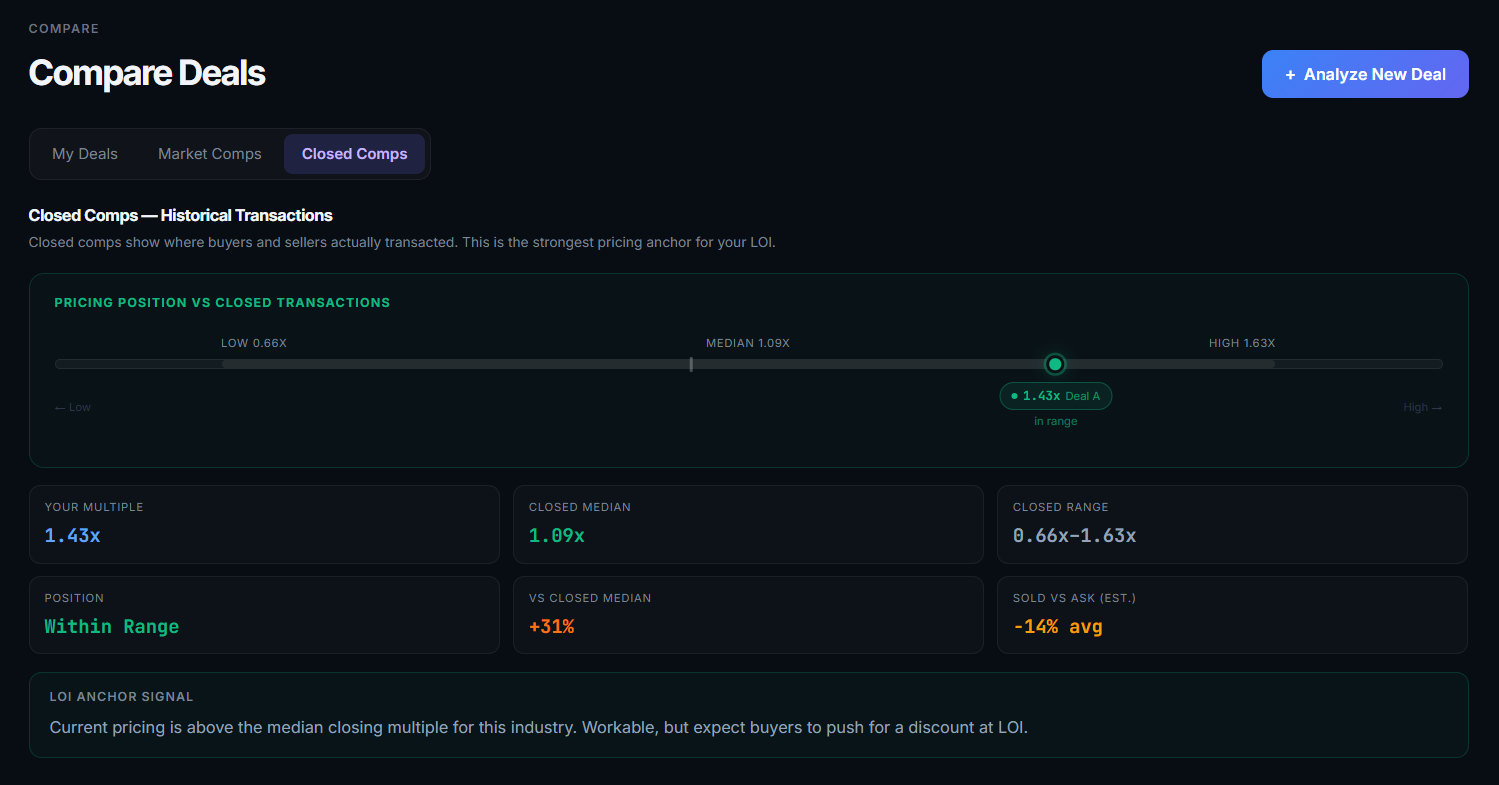Screen dimensions: 1499x785
Task: Click the Your Multiple card
Action: pos(264,524)
